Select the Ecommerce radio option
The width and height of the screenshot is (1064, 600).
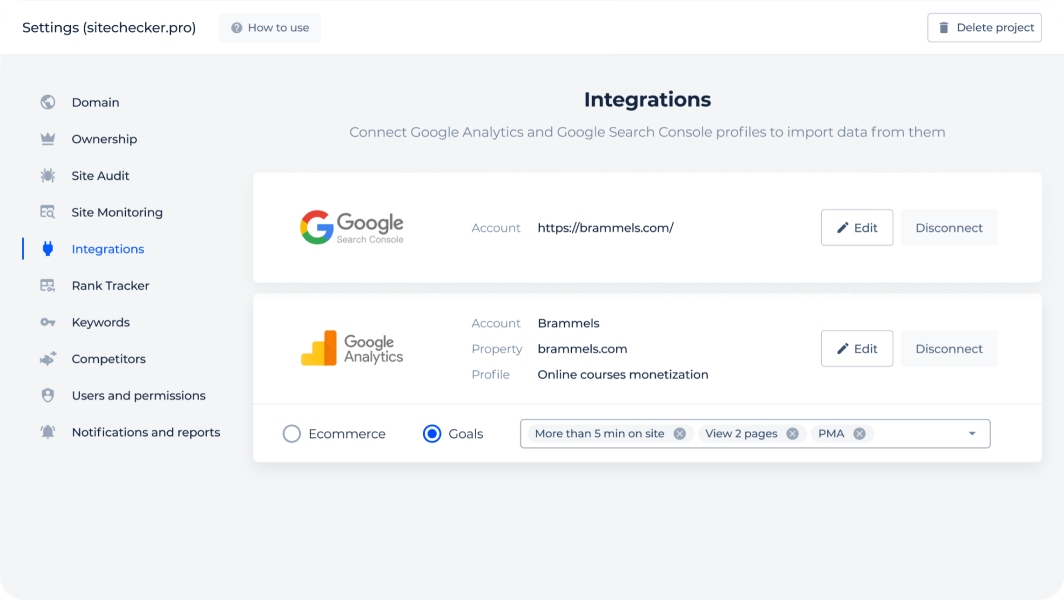click(292, 434)
